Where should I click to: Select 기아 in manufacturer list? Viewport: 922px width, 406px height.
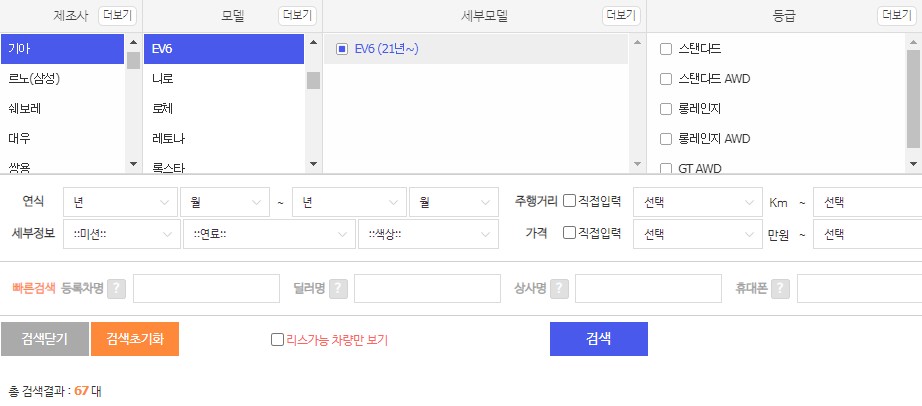62,49
